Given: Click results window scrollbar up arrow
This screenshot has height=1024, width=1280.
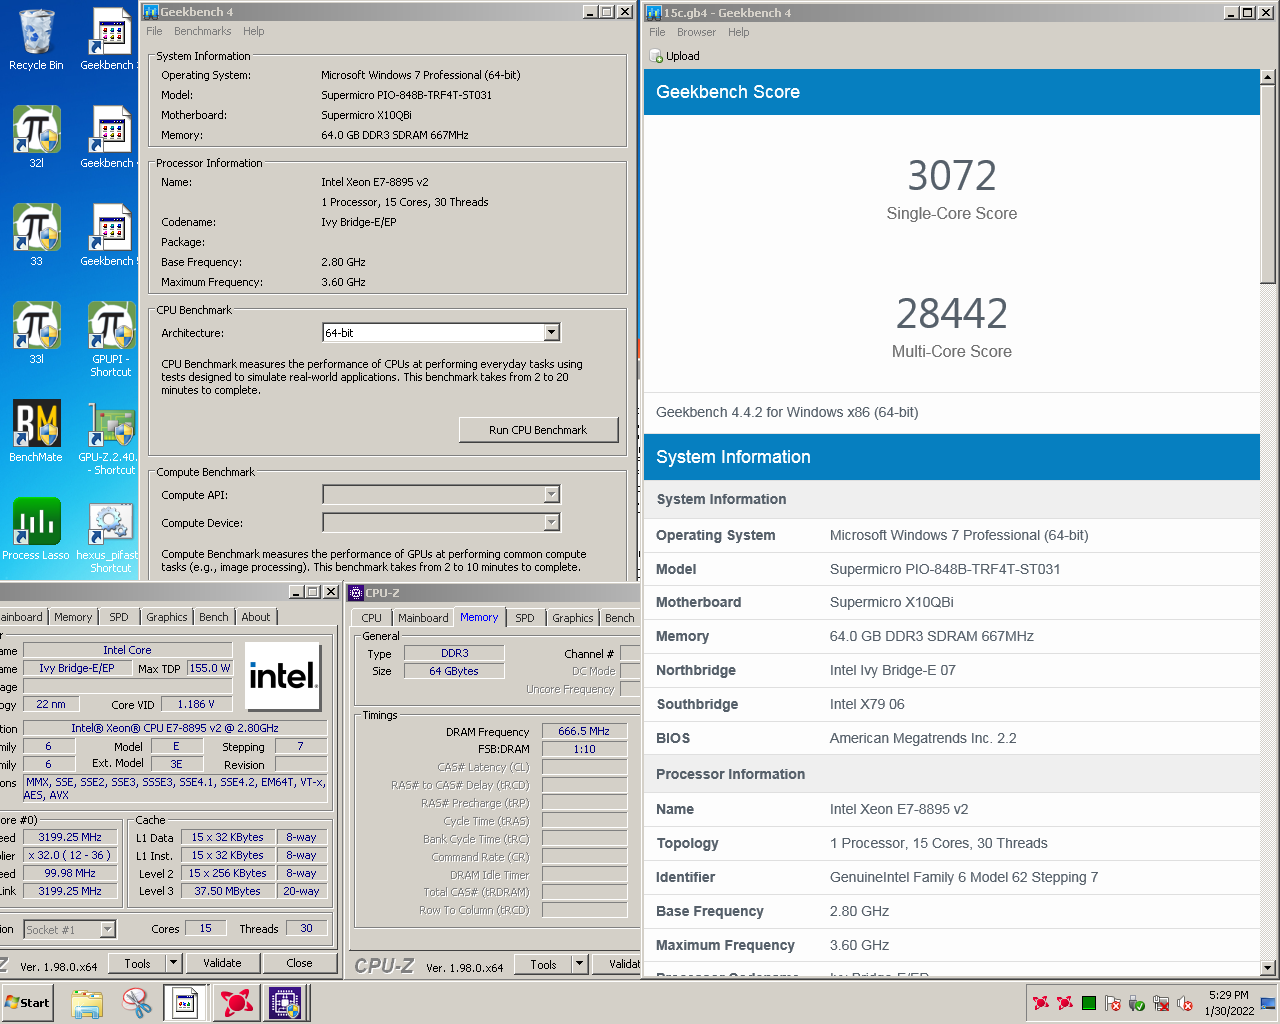Looking at the screenshot, I should point(1268,77).
